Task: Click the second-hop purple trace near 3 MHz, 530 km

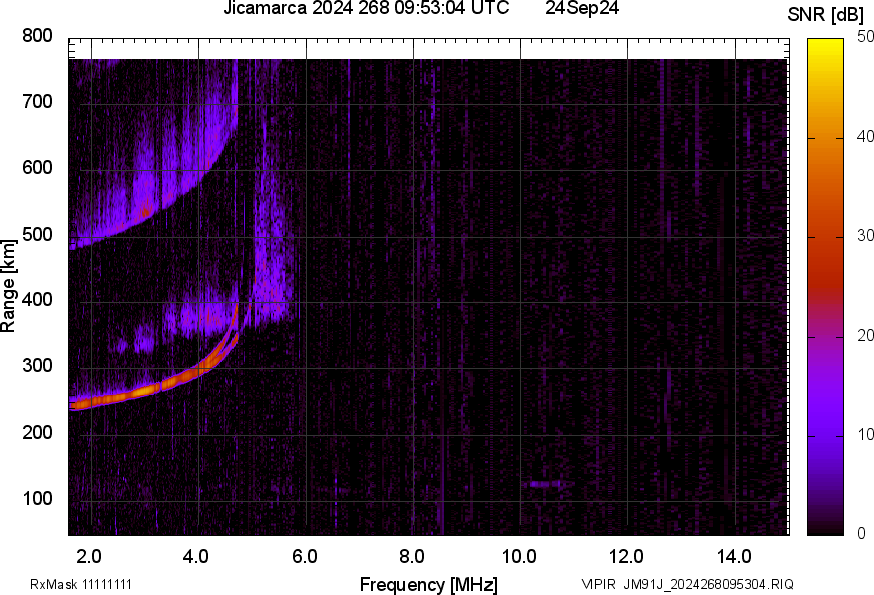Action: click(x=146, y=212)
